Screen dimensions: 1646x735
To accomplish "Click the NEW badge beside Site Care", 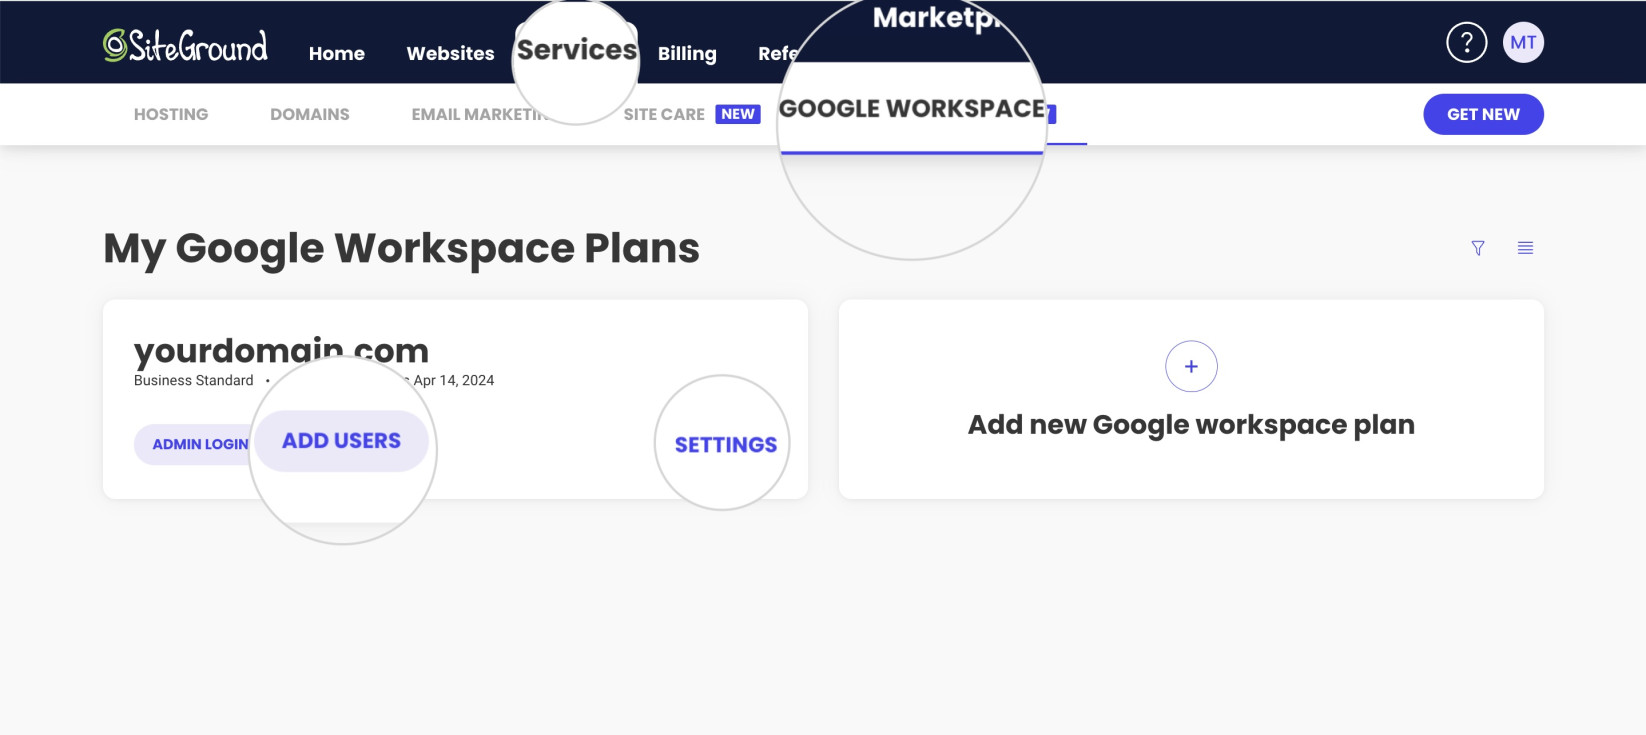I will click(738, 114).
